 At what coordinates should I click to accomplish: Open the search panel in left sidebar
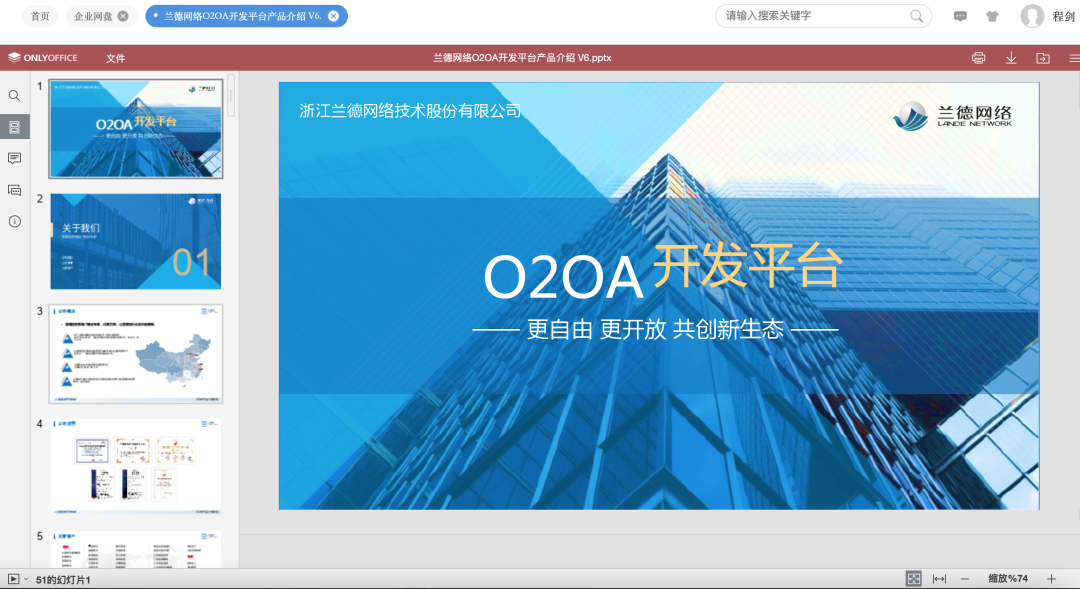(14, 96)
